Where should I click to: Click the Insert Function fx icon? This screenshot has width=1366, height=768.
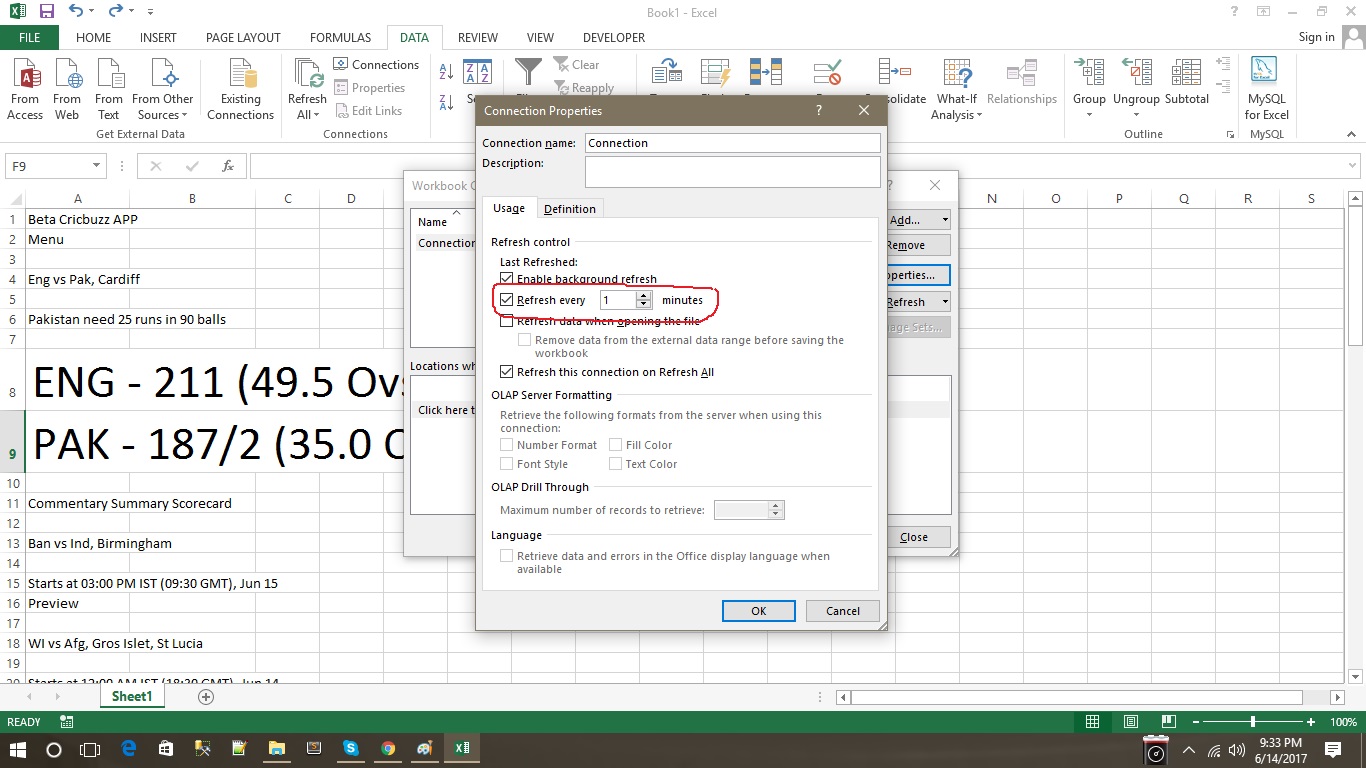tap(228, 166)
